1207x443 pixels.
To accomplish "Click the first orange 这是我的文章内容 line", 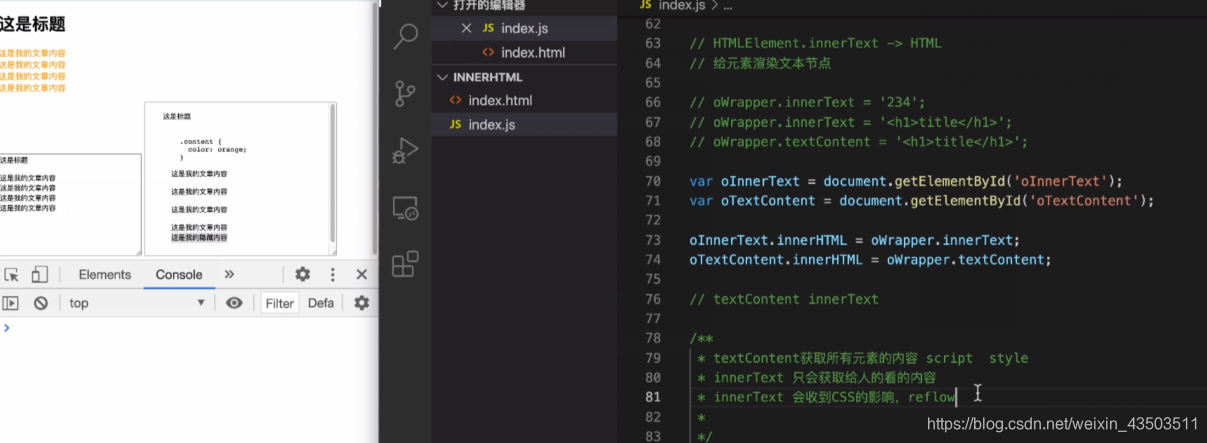I will point(33,53).
